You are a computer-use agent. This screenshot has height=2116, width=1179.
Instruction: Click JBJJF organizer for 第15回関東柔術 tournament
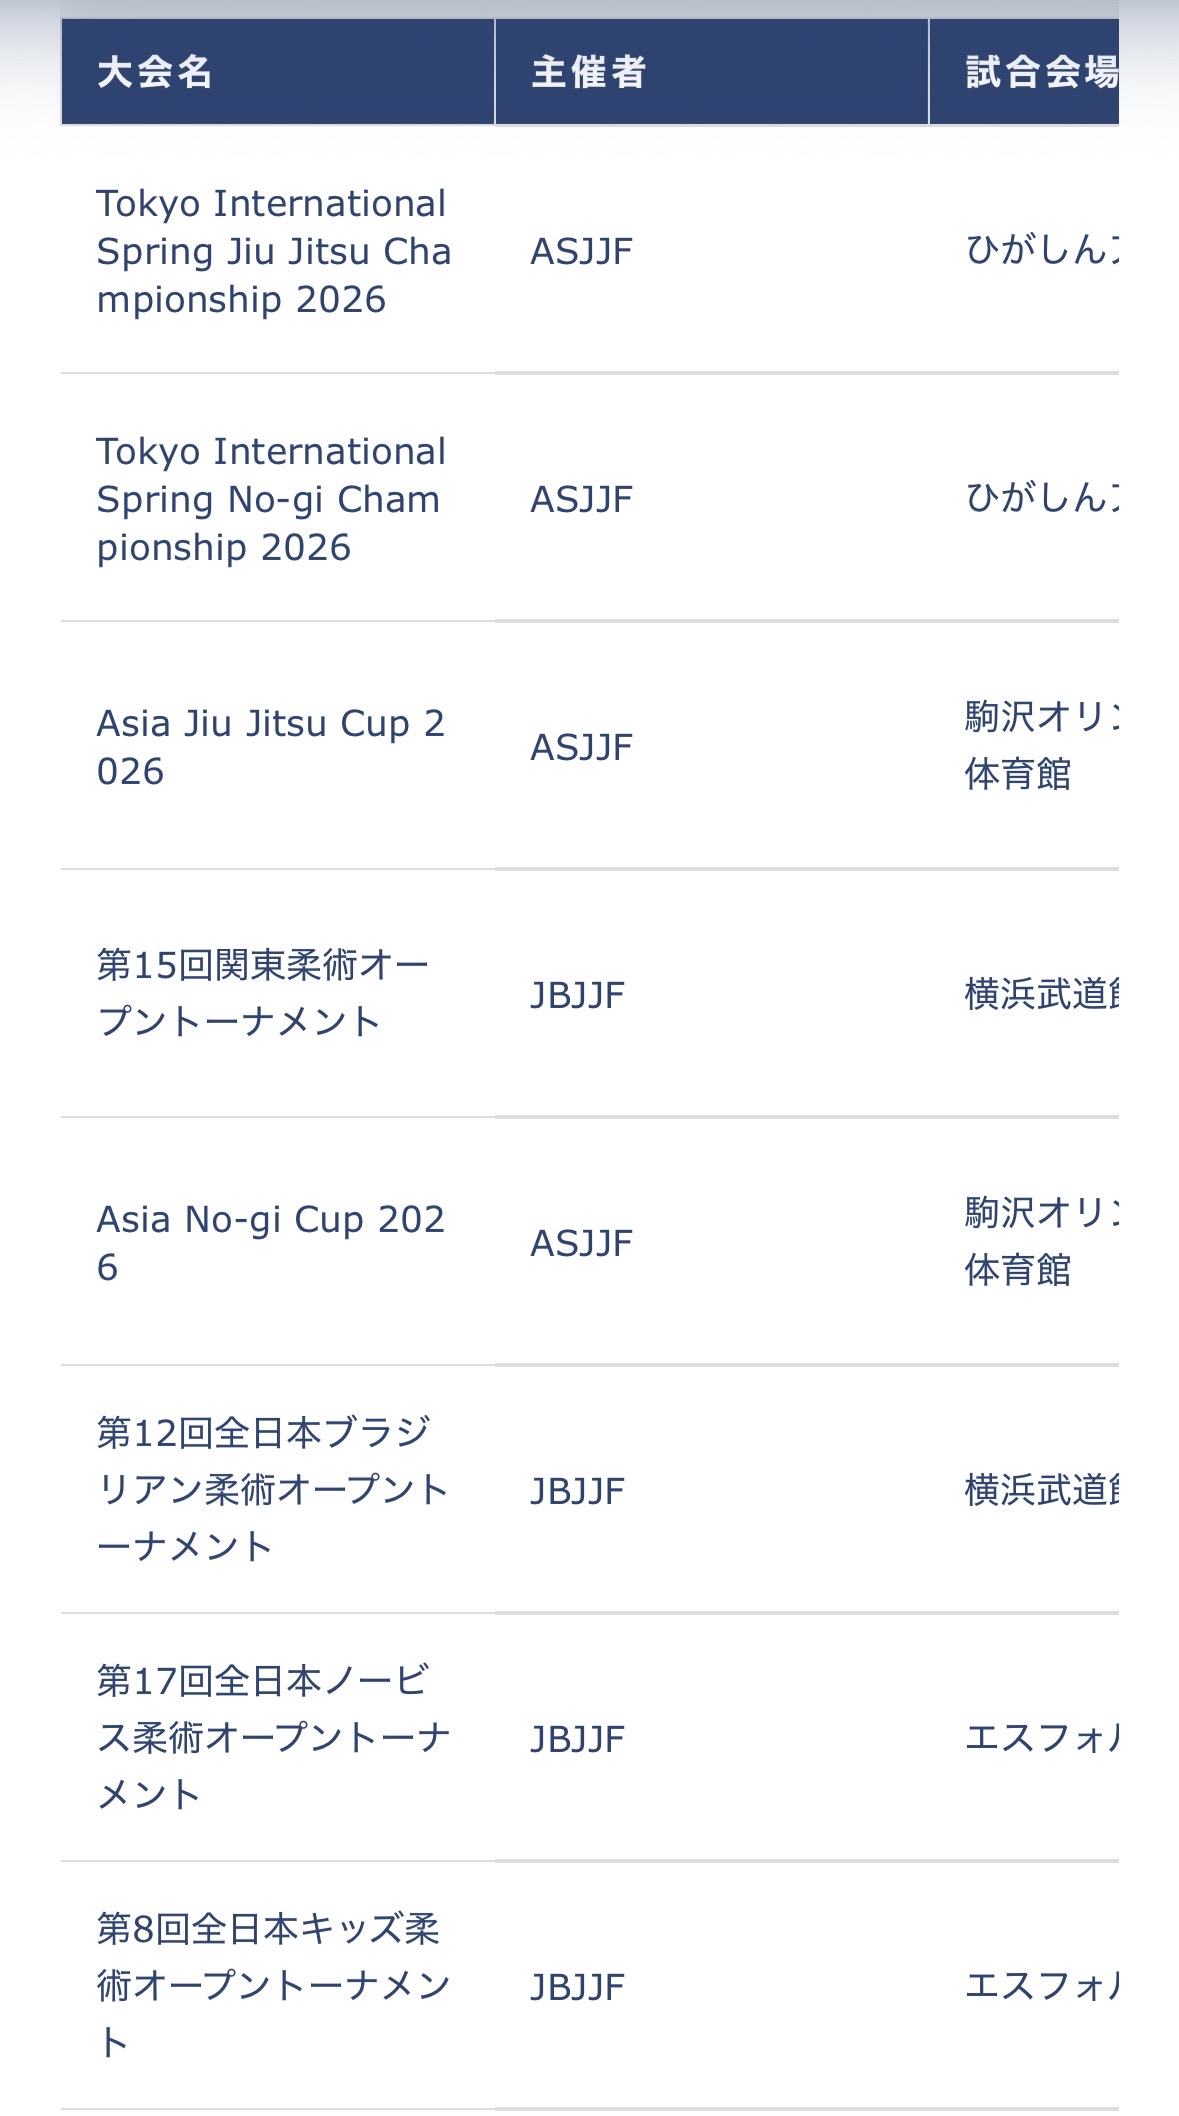point(577,995)
